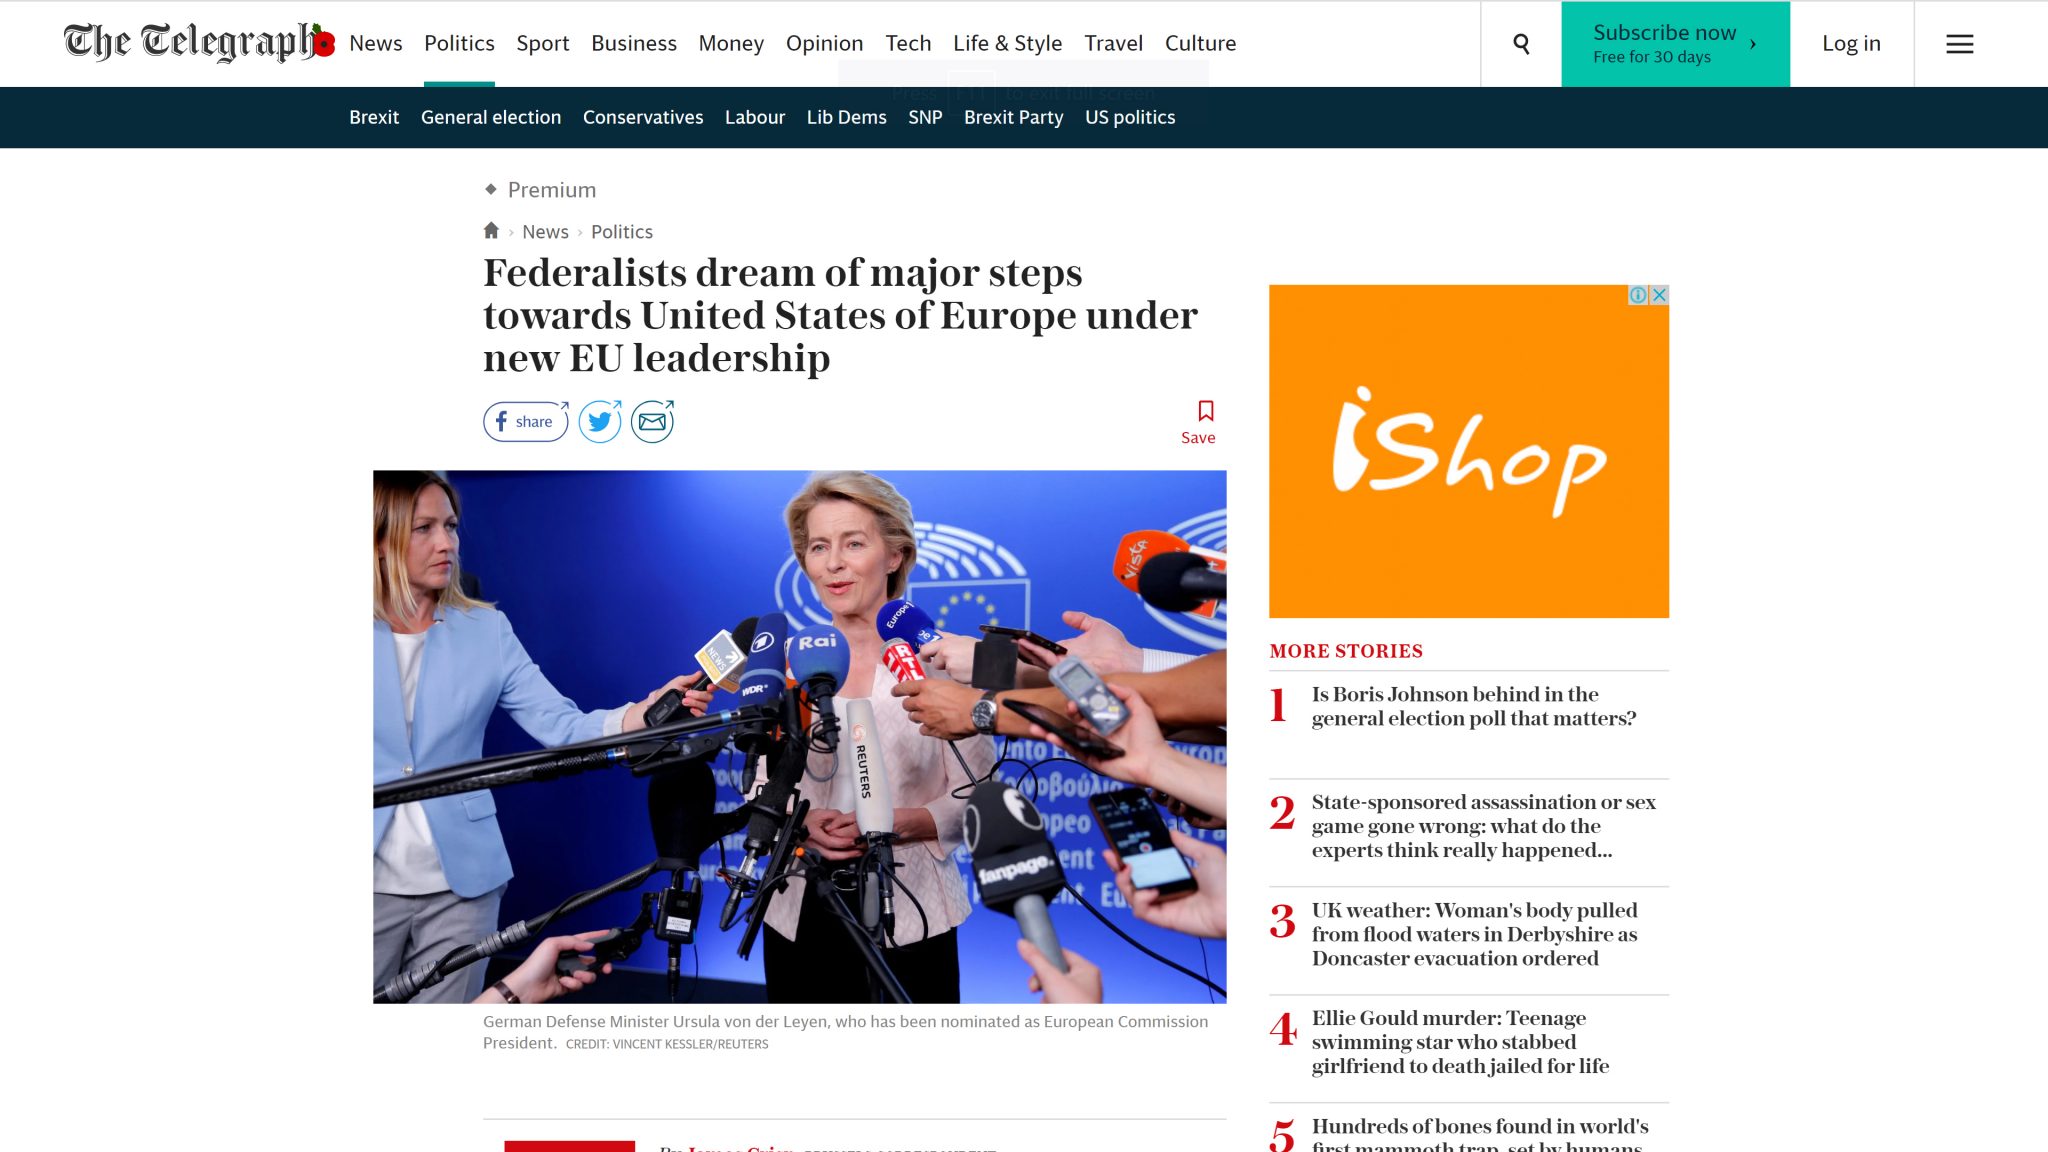
Task: Open the search magnifier icon
Action: pyautogui.click(x=1521, y=44)
